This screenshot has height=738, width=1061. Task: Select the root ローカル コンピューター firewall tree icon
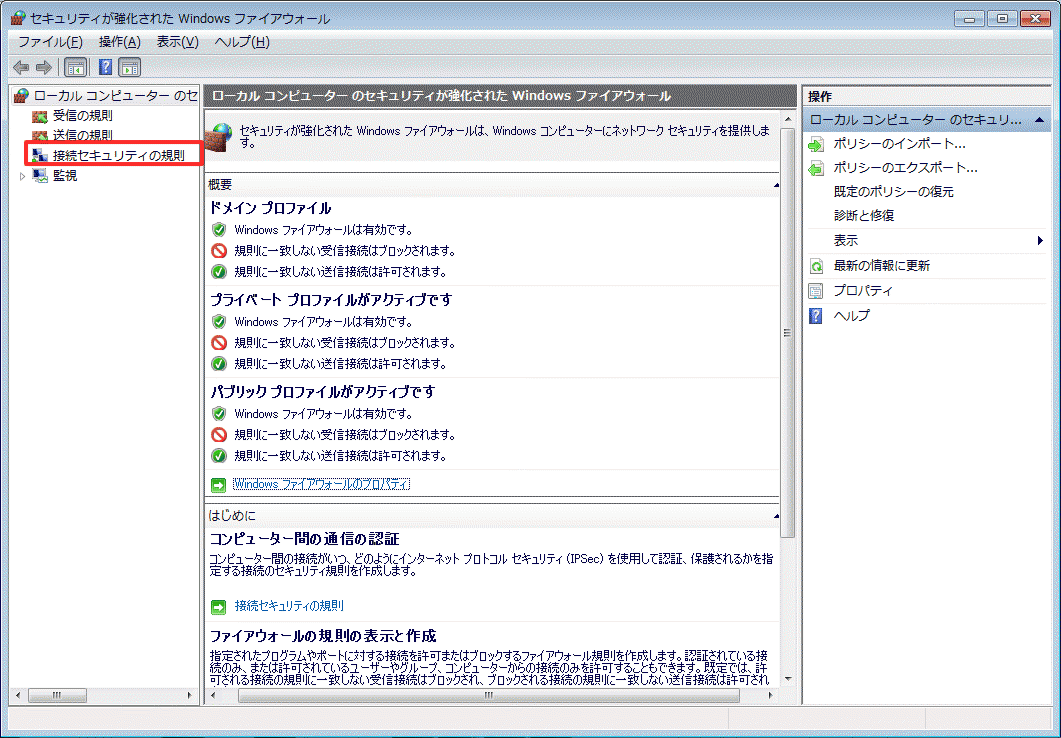(x=21, y=95)
